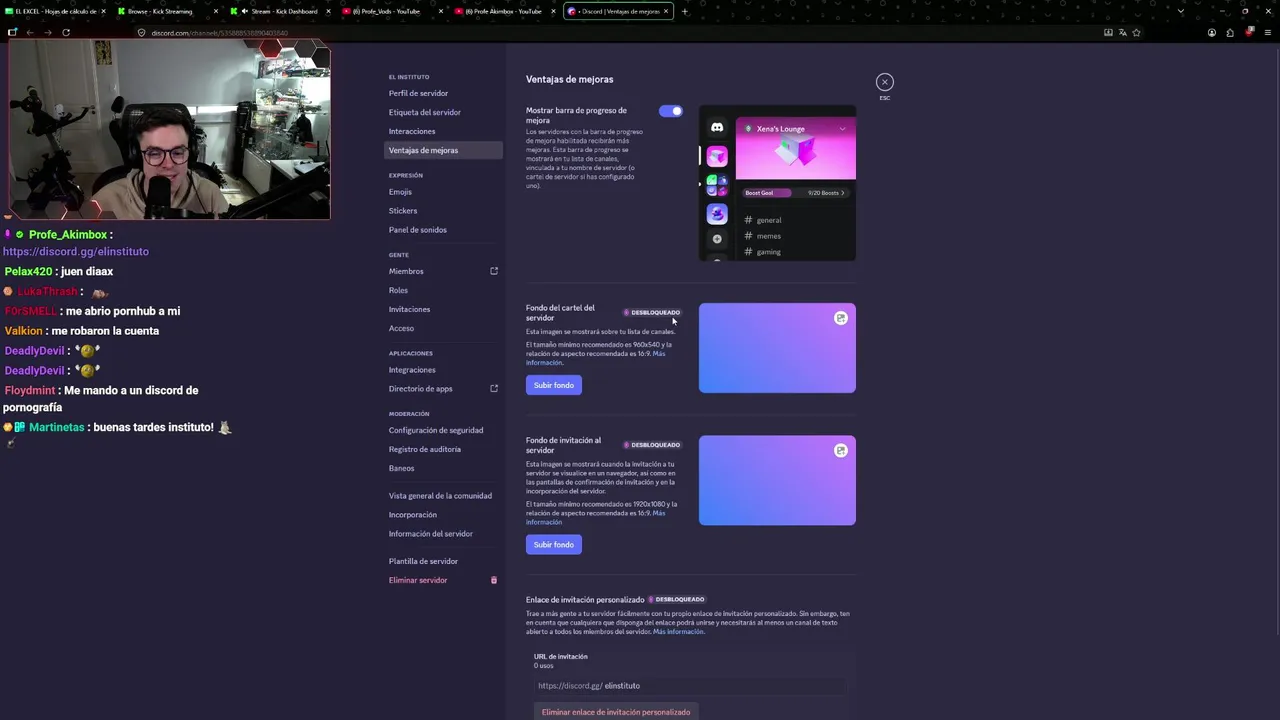Close server settings with the ESC button
The width and height of the screenshot is (1280, 720).
(884, 82)
